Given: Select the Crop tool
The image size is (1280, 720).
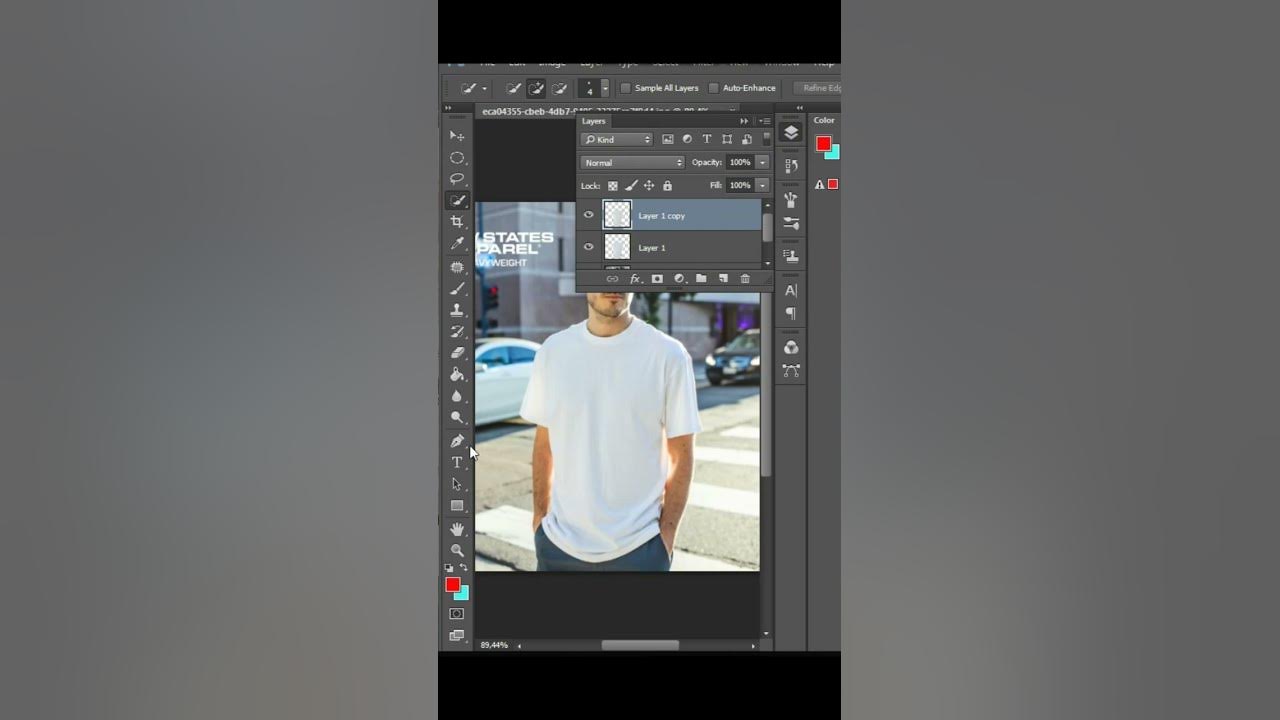Looking at the screenshot, I should 457,222.
